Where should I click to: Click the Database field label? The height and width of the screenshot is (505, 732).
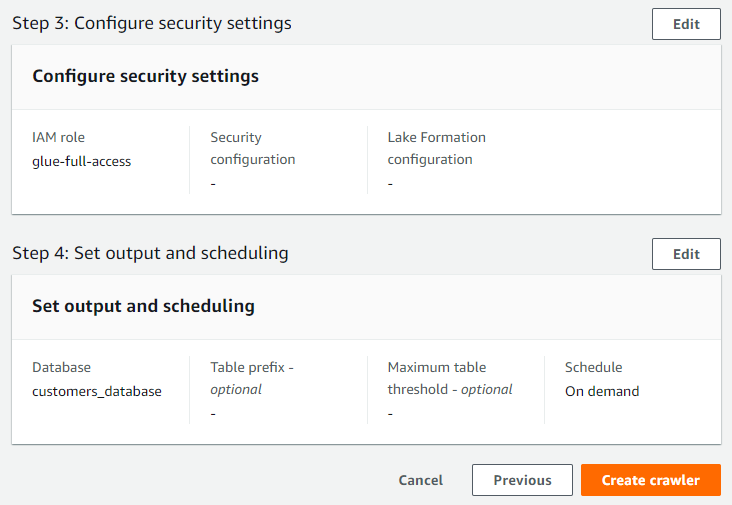62,367
